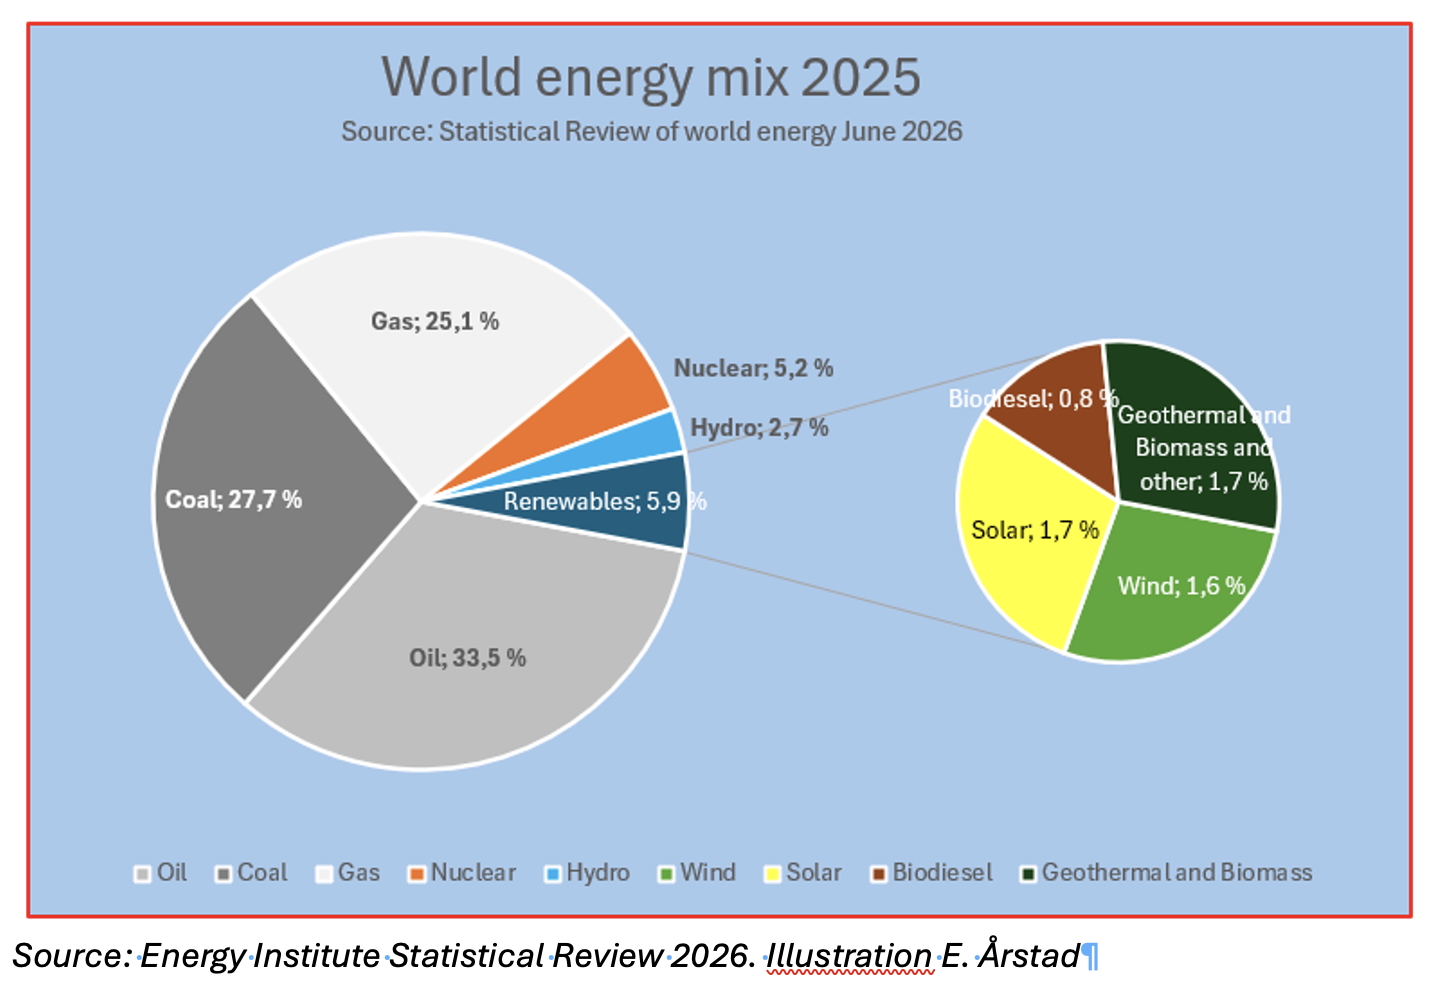The height and width of the screenshot is (994, 1444).
Task: Click the data label "Coal; 27,7 %"
Action: (x=233, y=500)
